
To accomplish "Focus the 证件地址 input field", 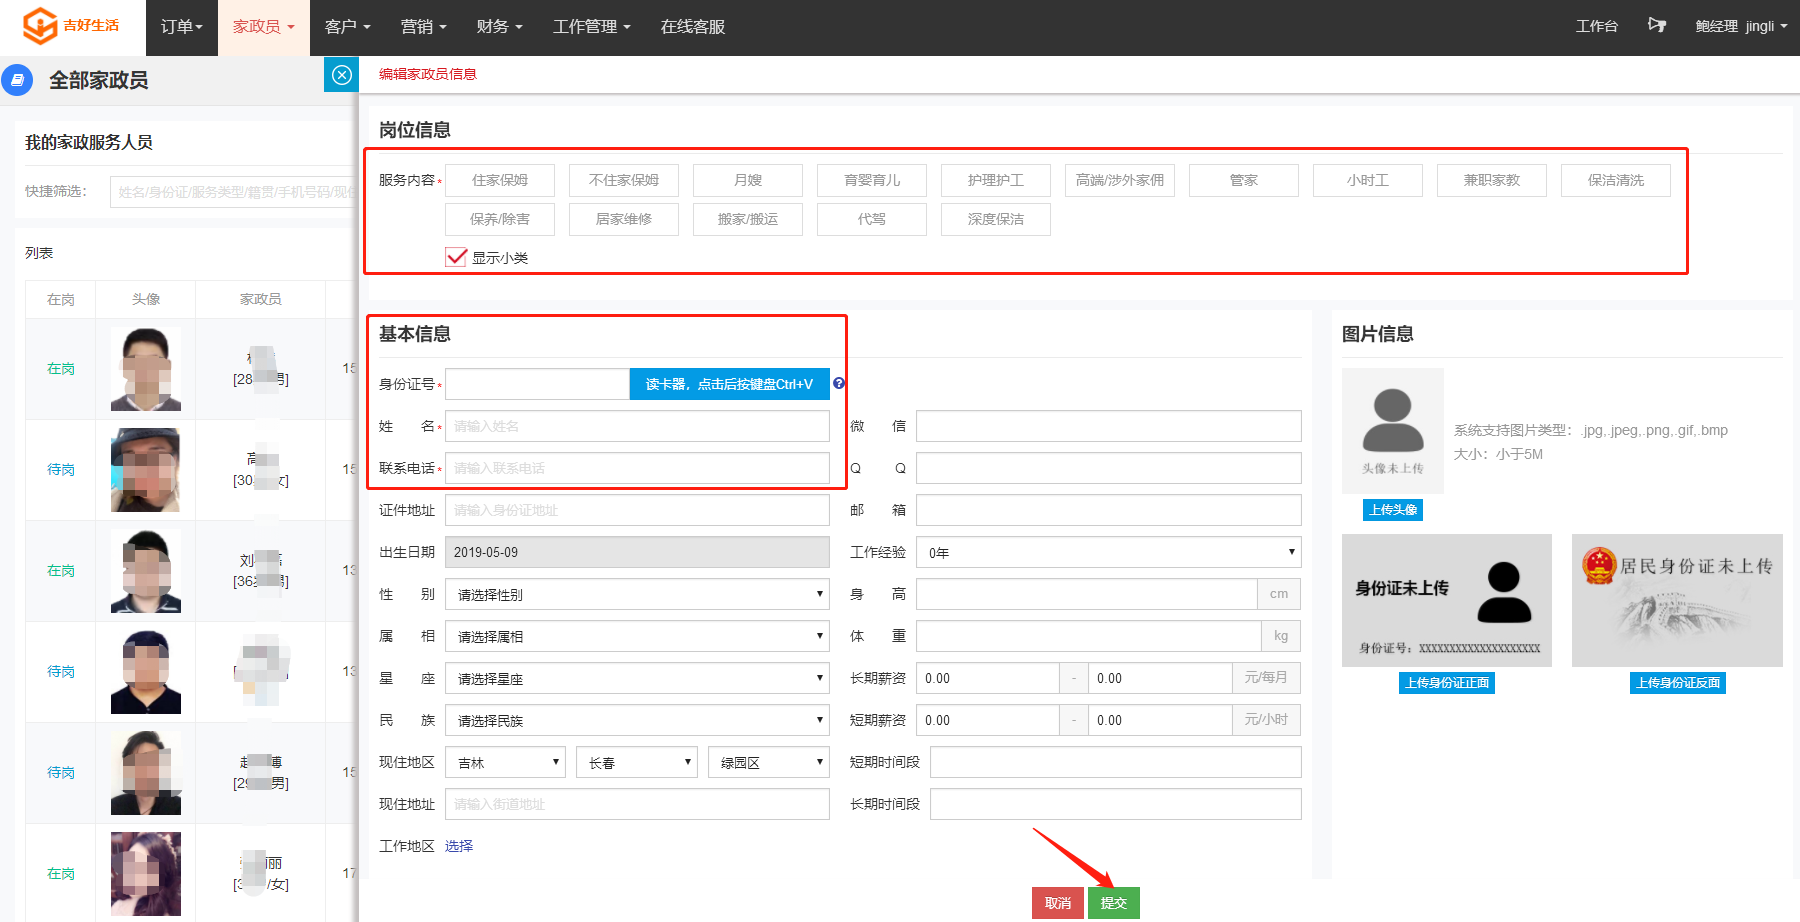I will (x=637, y=510).
